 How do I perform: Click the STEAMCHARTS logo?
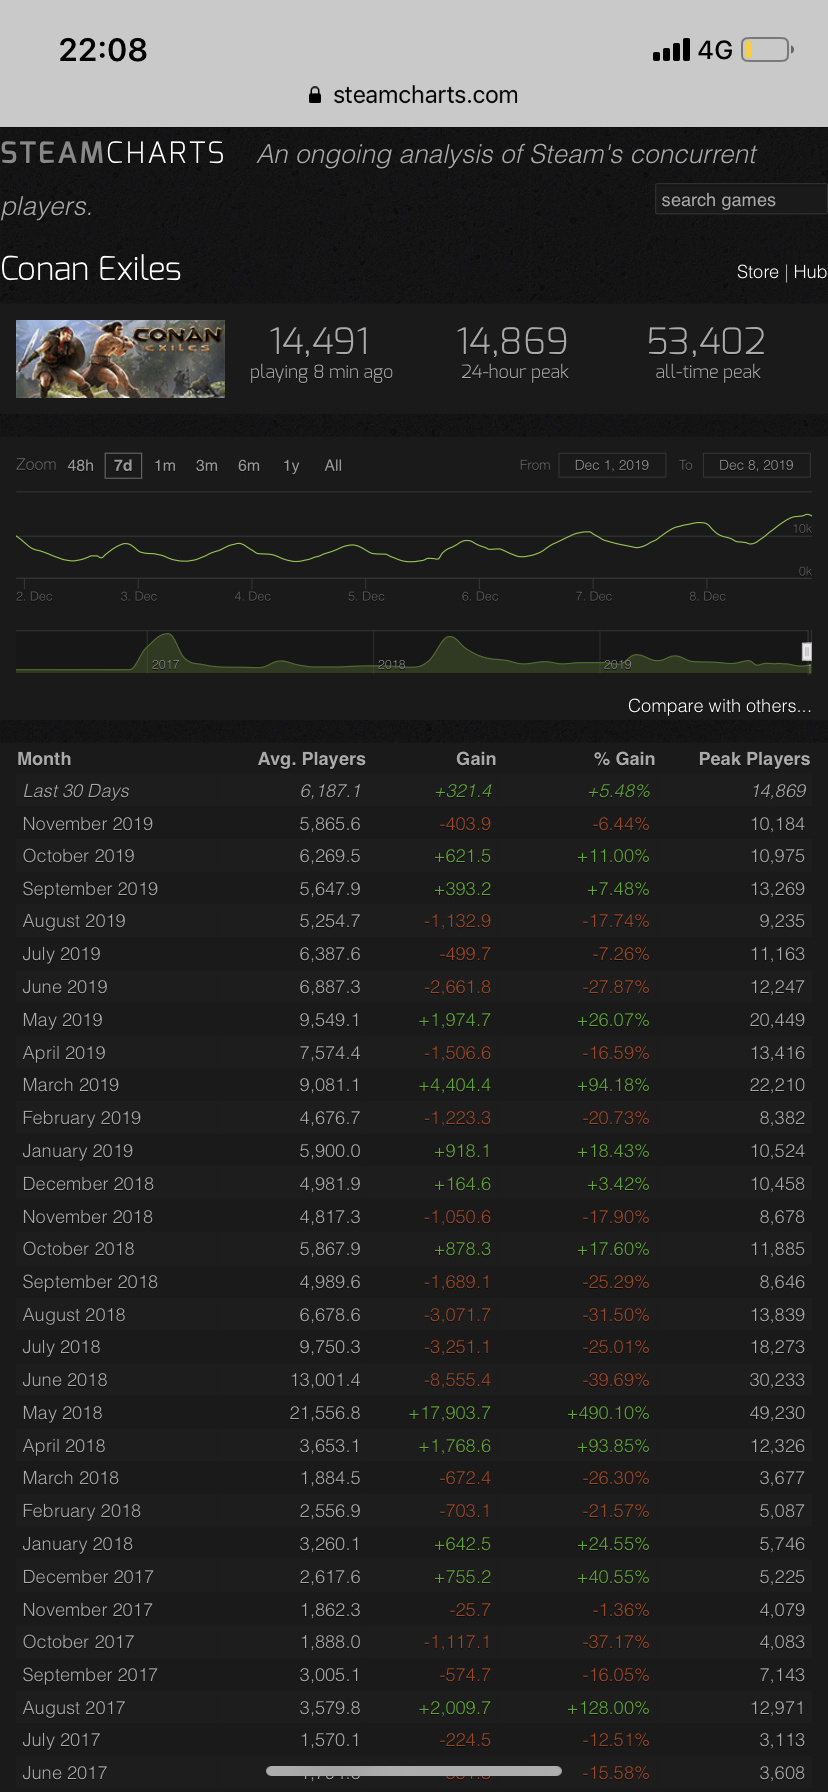tap(113, 153)
